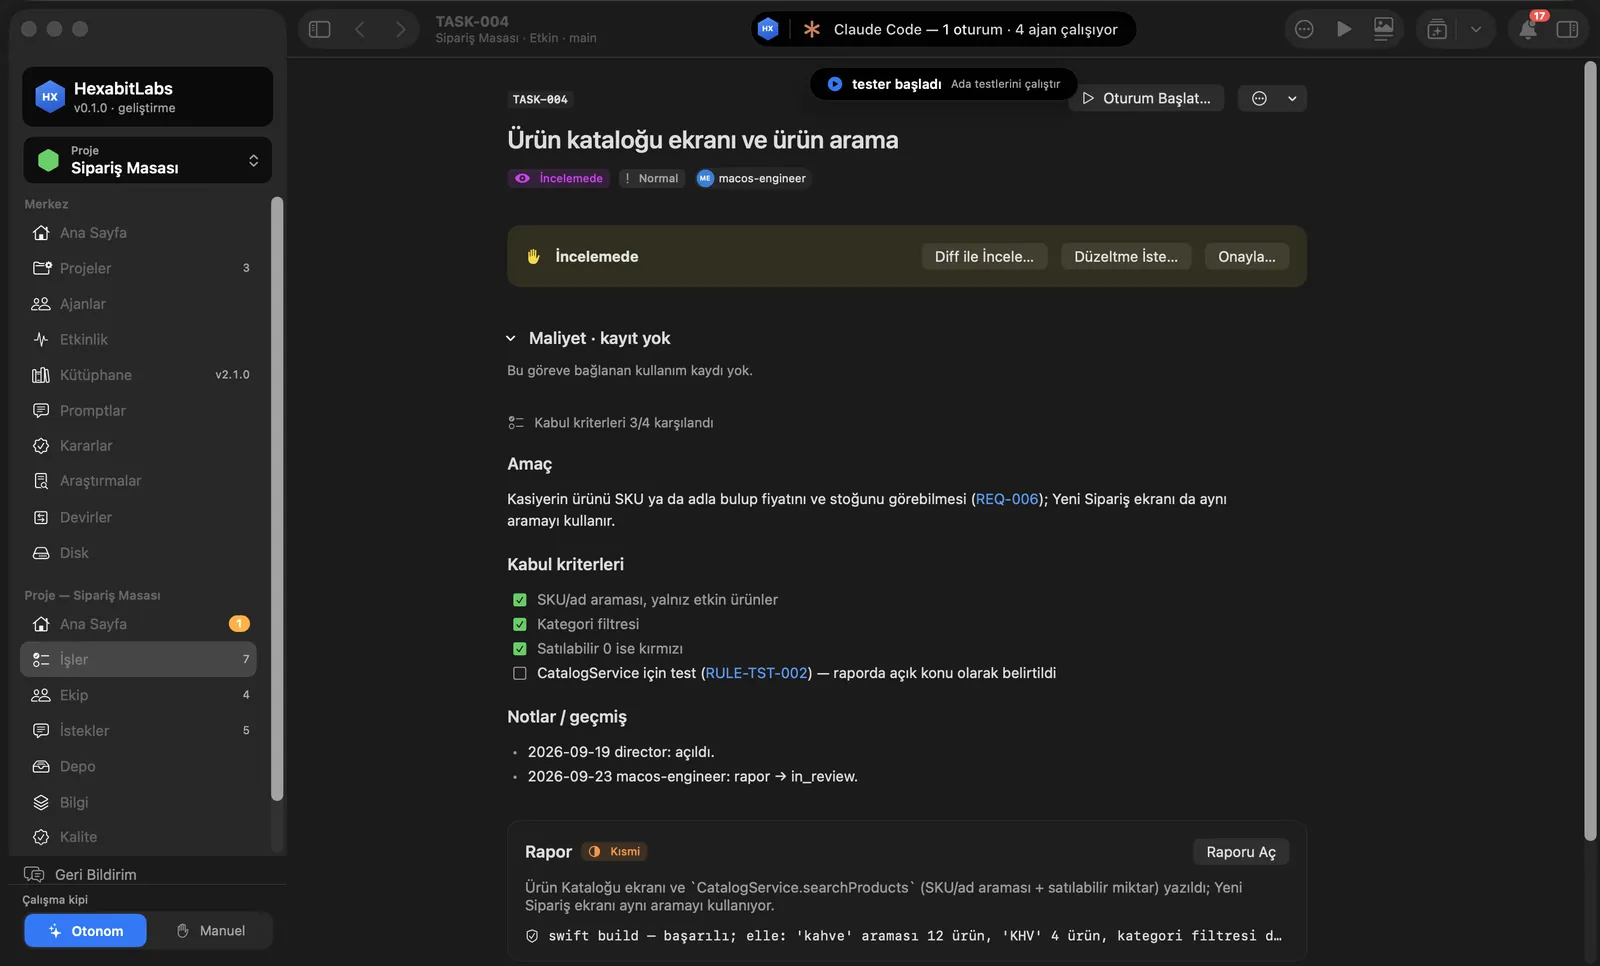Collapse the Maliyet section
Image resolution: width=1600 pixels, height=966 pixels.
click(511, 338)
